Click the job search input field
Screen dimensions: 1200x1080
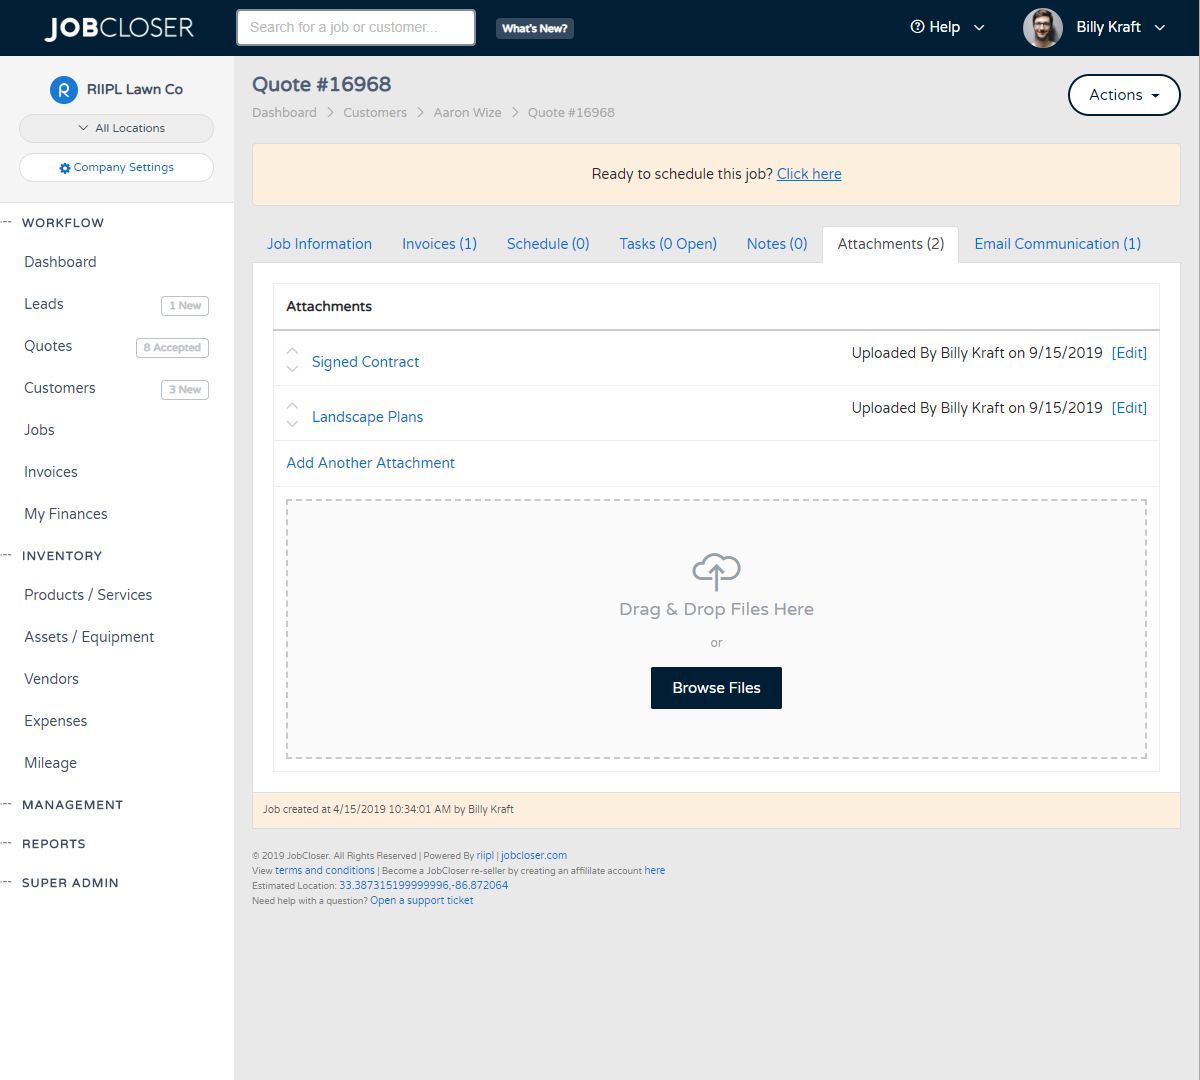pyautogui.click(x=355, y=27)
